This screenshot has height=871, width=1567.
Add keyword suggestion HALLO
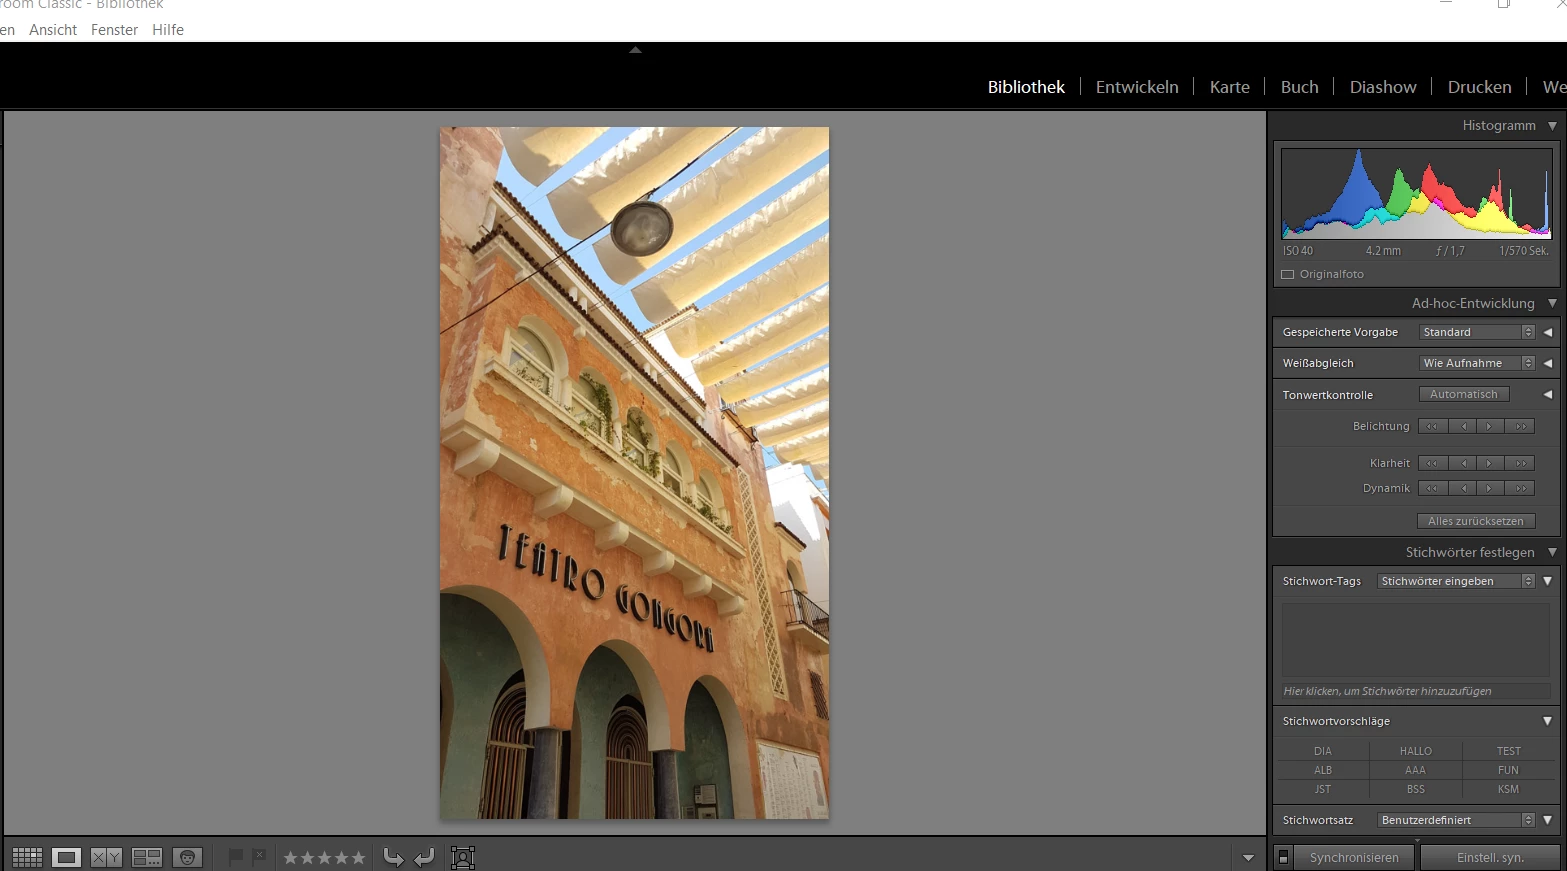coord(1415,751)
